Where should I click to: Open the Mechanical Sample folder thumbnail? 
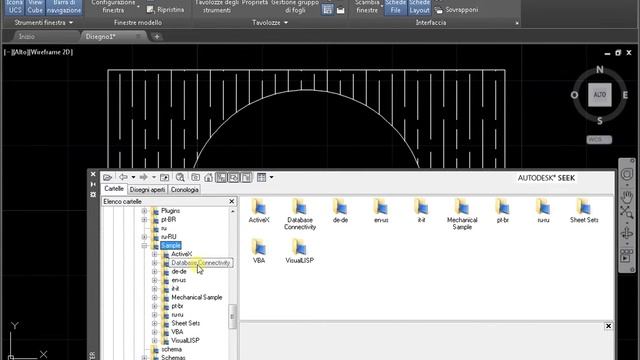pos(462,214)
